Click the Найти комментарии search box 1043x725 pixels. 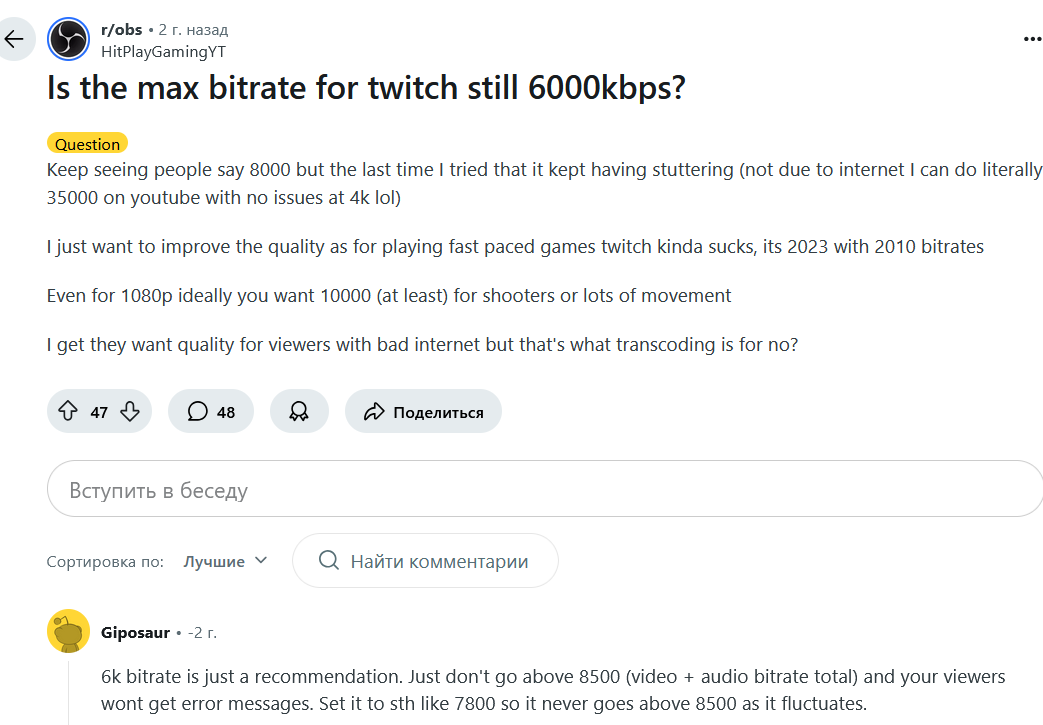425,561
